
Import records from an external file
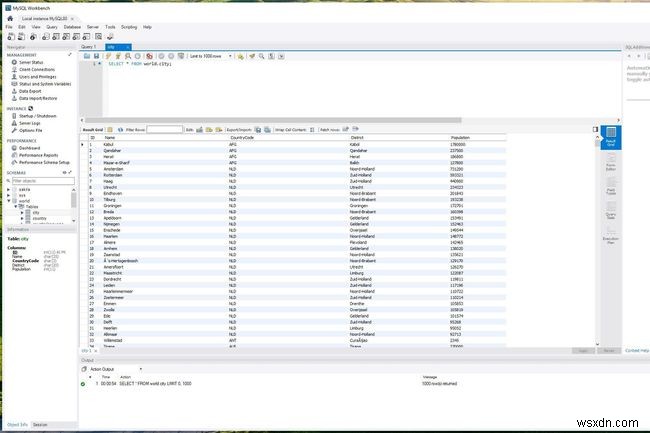pyautogui.click(x=267, y=130)
